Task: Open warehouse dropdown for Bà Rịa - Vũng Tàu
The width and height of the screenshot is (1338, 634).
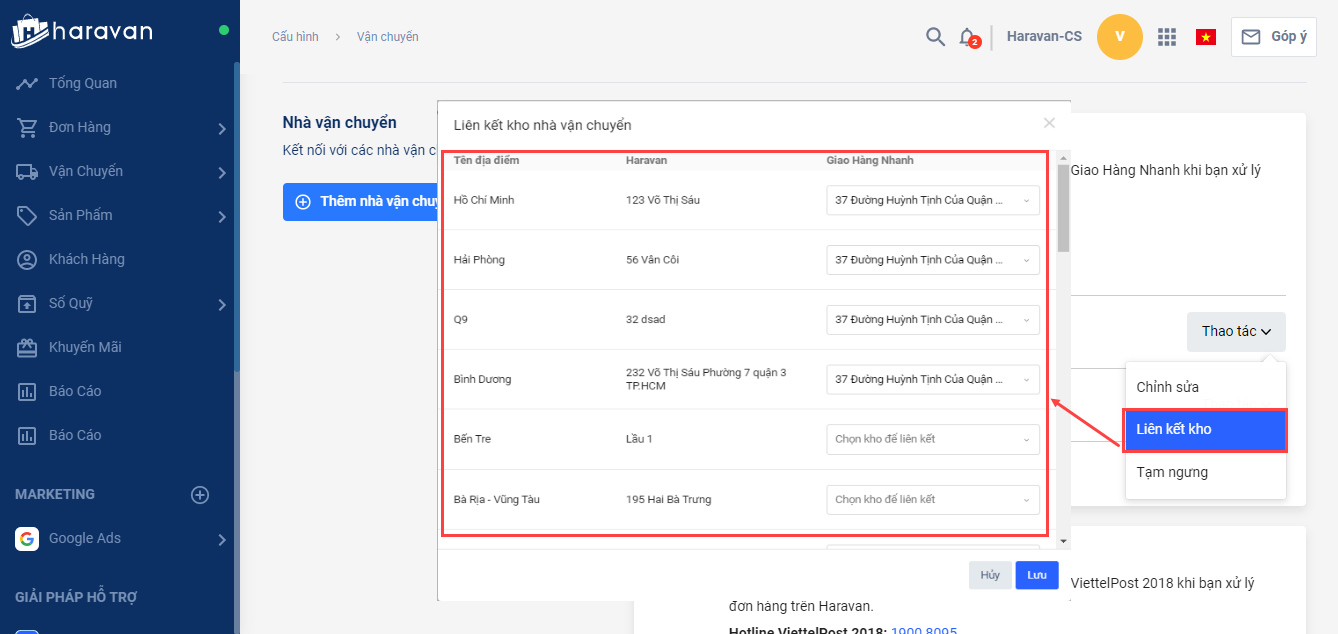Action: 932,499
